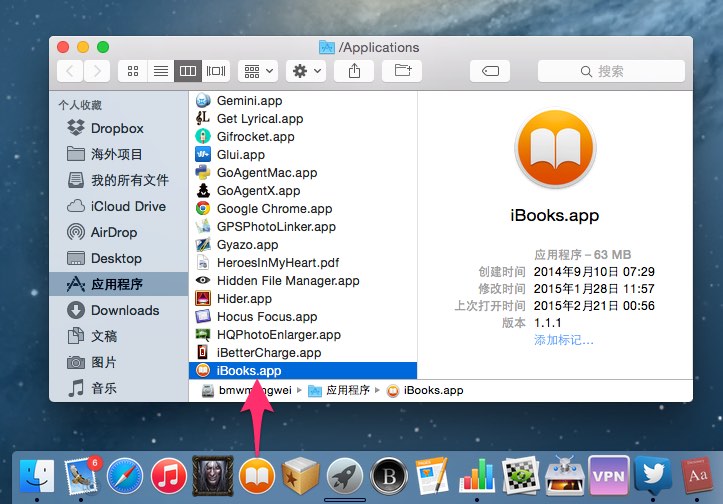Select Gemini.app in the file list
Viewport: 723px width, 504px height.
click(303, 101)
